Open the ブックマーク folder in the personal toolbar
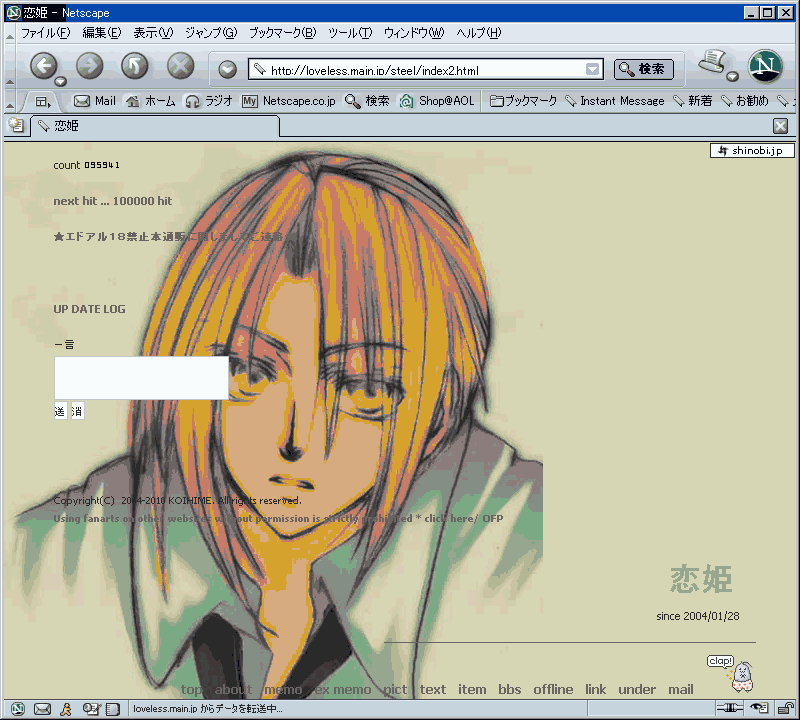The image size is (800, 720). pyautogui.click(x=523, y=101)
